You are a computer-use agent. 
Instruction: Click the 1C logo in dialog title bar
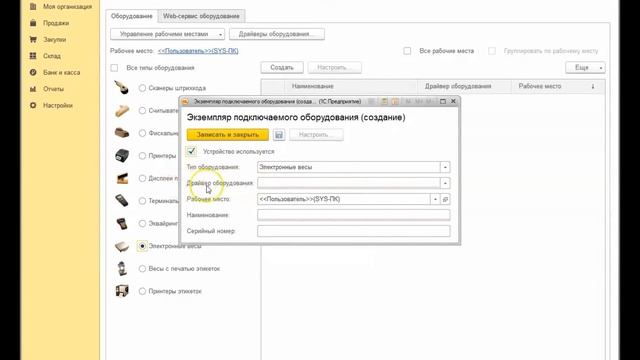(185, 101)
